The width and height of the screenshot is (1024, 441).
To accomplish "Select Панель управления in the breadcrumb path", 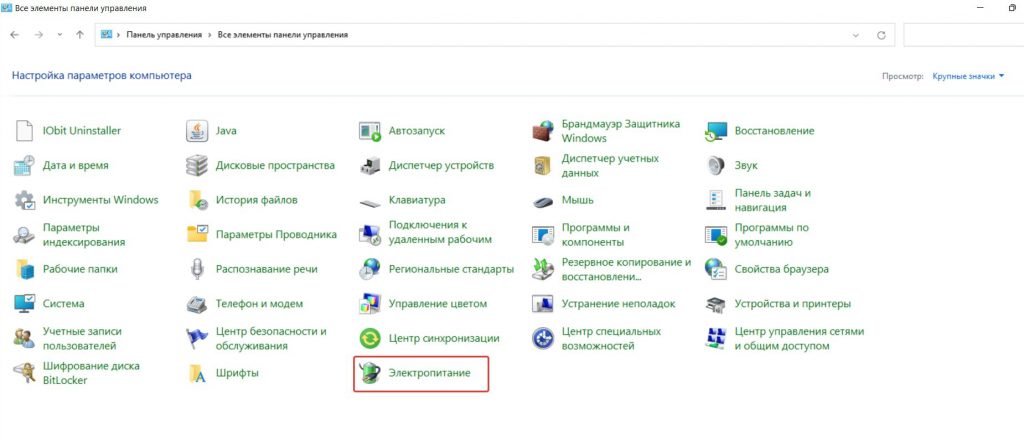I will [164, 35].
